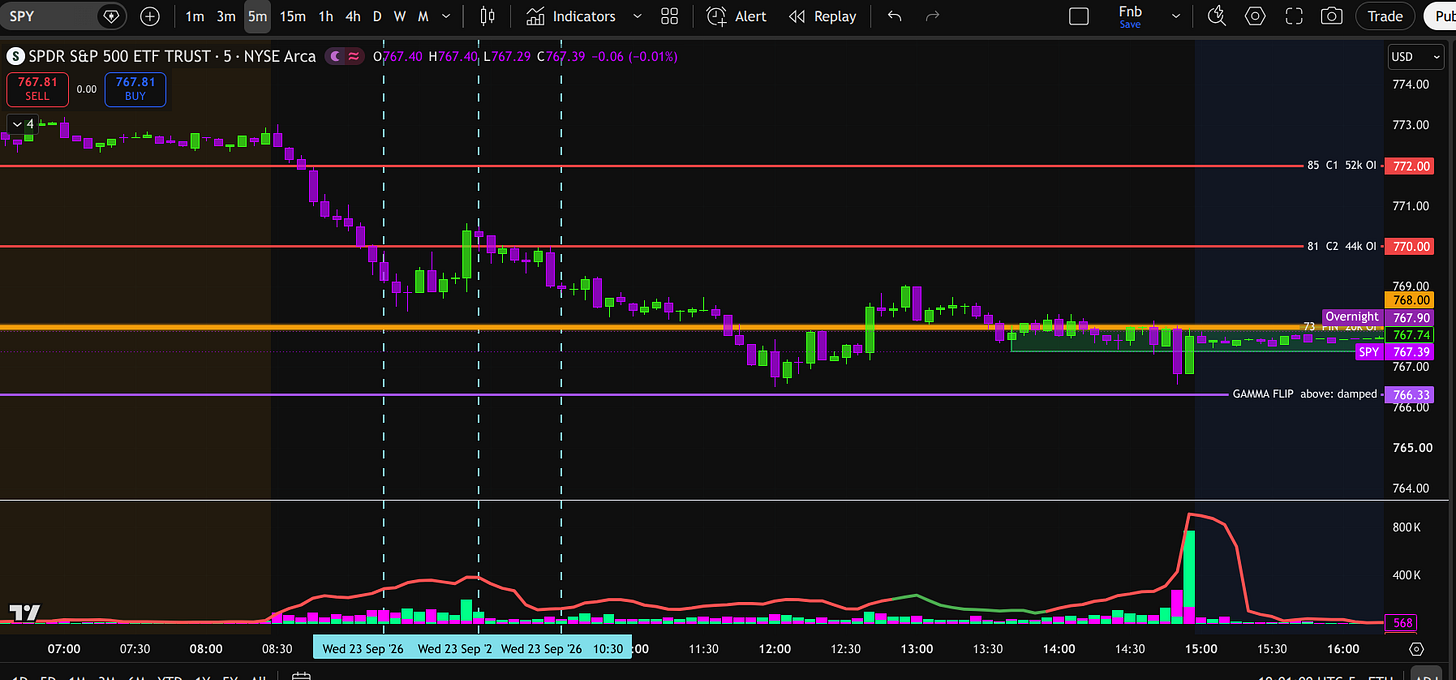Screen dimensions: 1456x680
Task: Select the 1h timeframe
Action: [x=326, y=16]
